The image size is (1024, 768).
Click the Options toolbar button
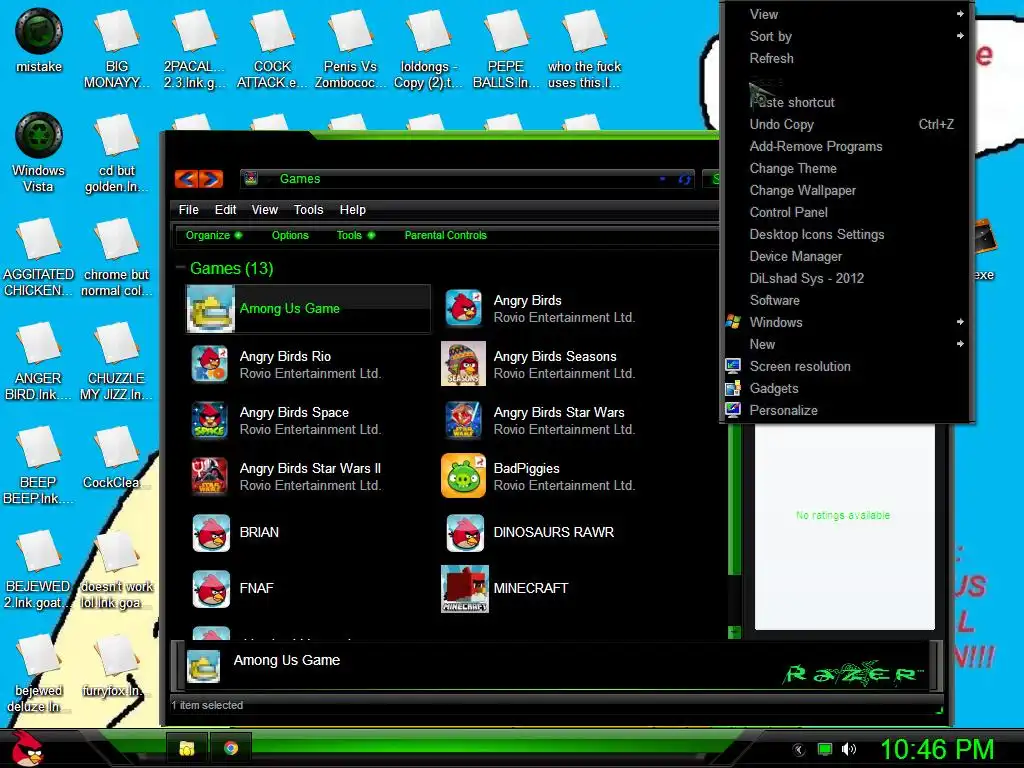pyautogui.click(x=290, y=235)
